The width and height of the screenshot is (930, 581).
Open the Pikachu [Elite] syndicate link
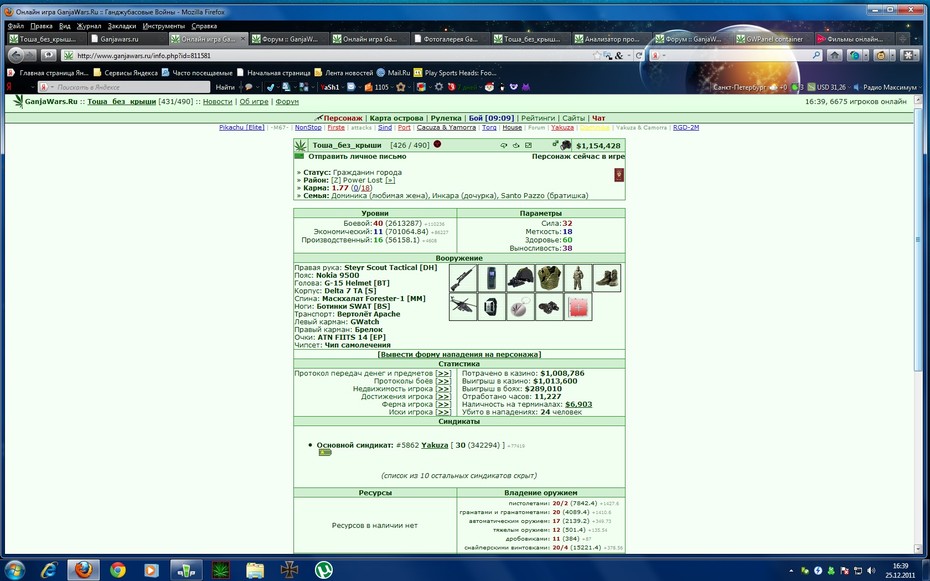click(x=241, y=127)
